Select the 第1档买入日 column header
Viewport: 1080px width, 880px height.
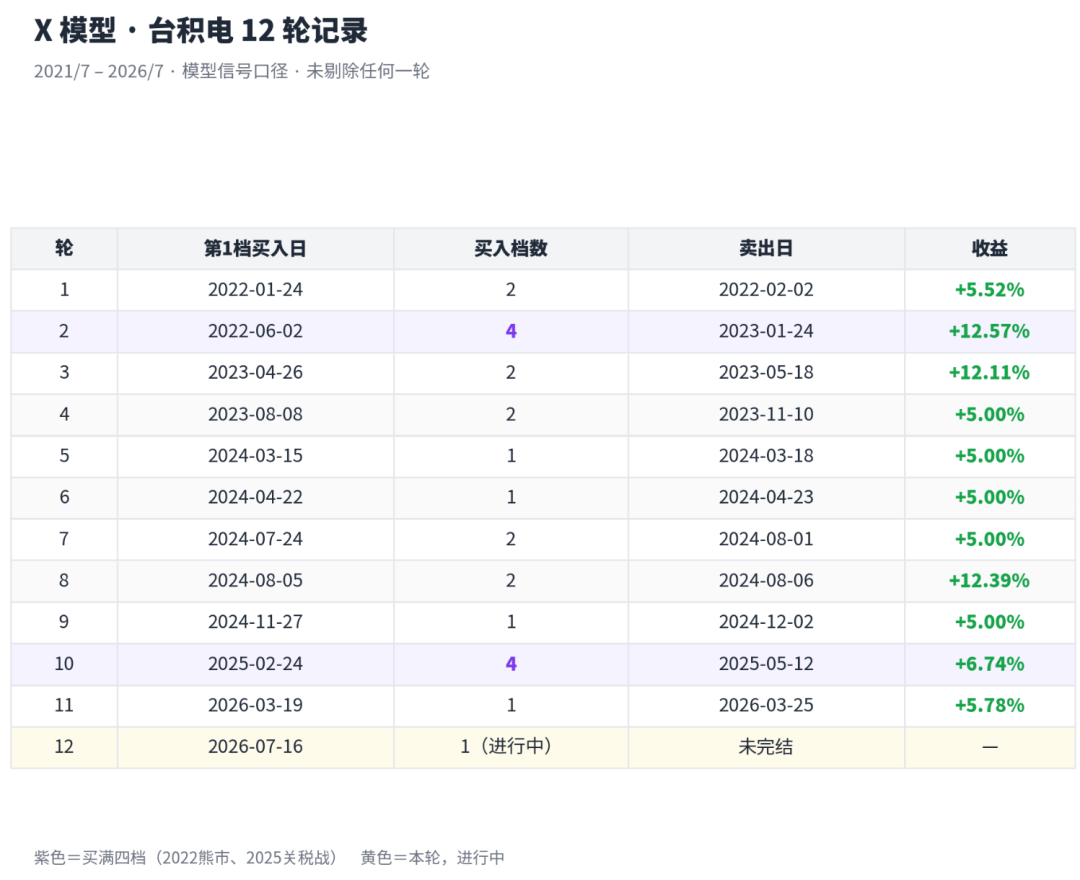[x=256, y=248]
